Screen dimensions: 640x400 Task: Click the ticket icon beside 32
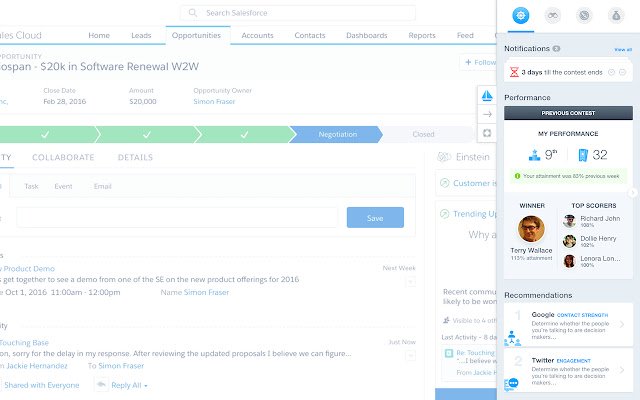(x=583, y=155)
